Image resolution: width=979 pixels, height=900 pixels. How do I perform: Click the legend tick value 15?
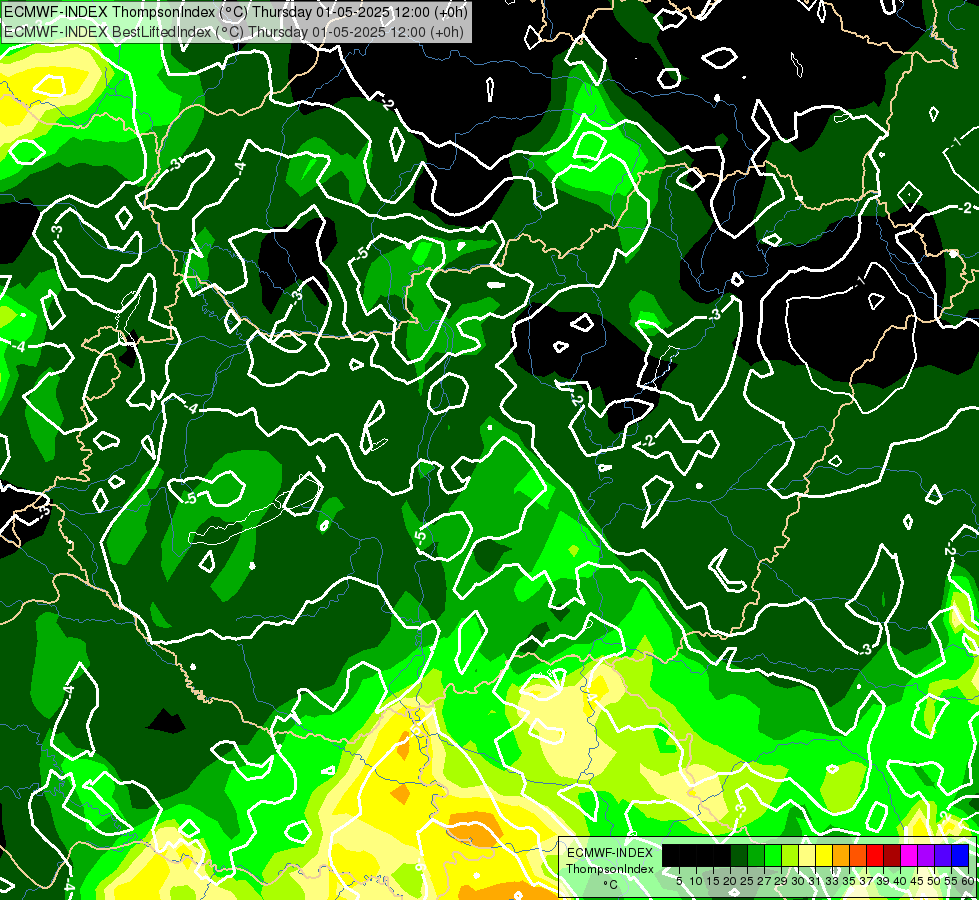[x=713, y=881]
